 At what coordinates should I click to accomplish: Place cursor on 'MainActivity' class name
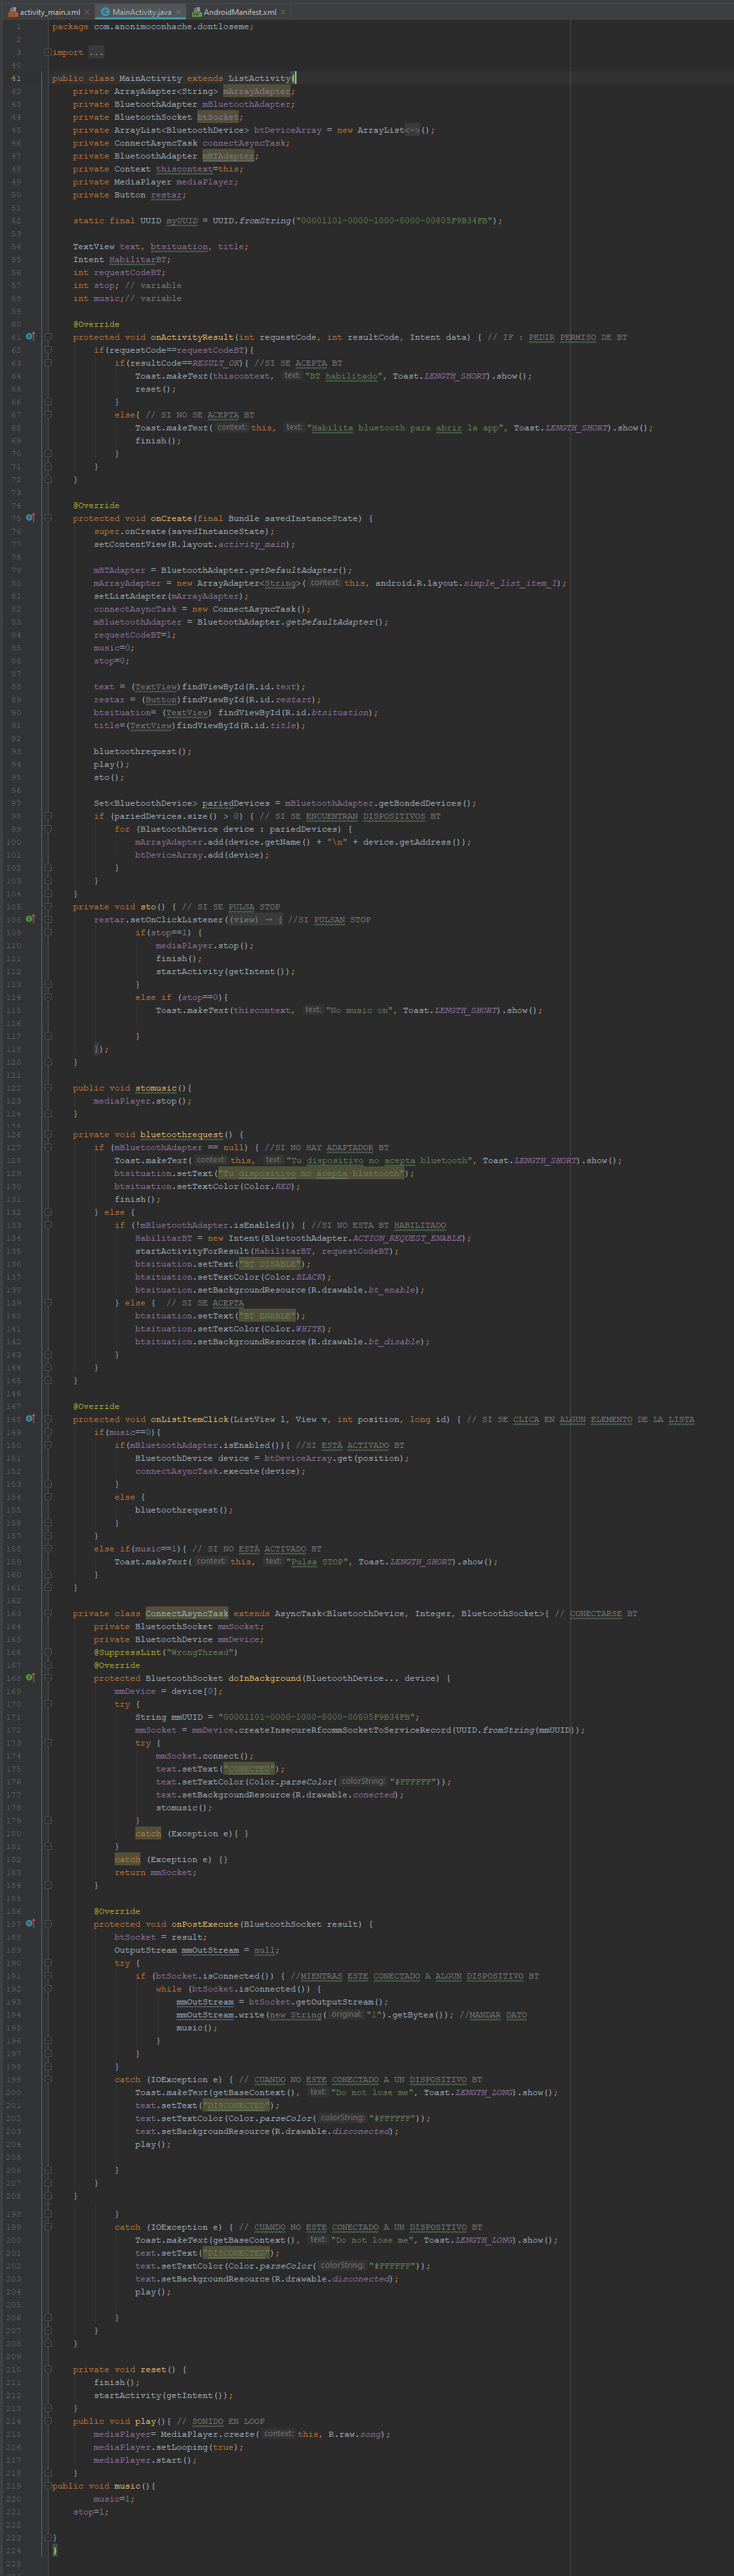coord(150,78)
